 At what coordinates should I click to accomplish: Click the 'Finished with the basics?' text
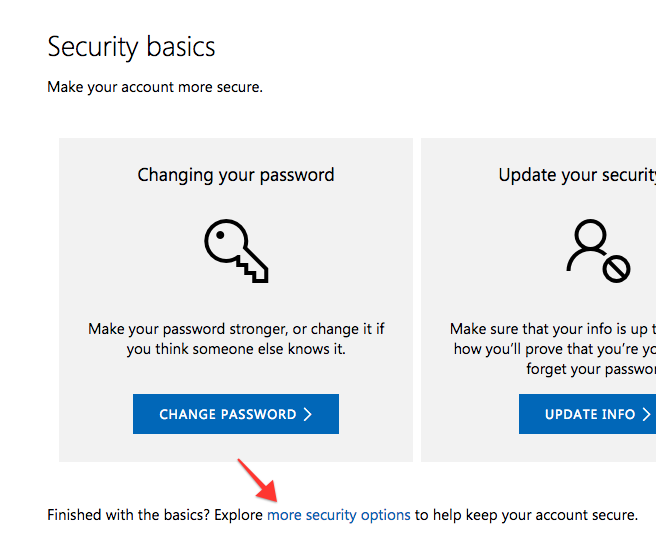pos(128,515)
